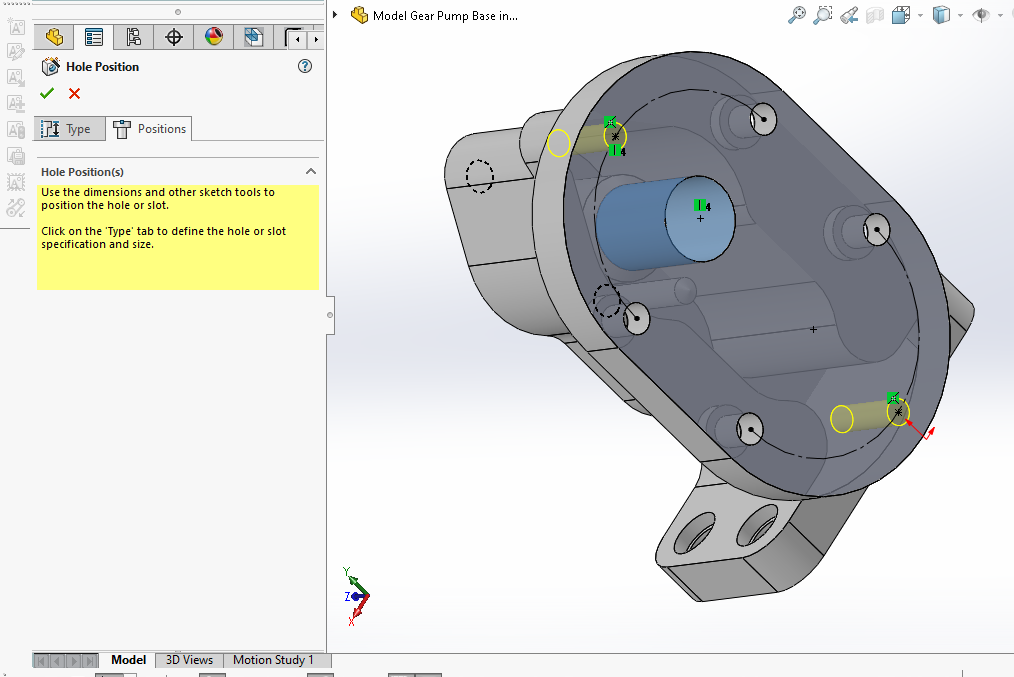
Task: Click the Zoom to Fit icon
Action: pos(797,15)
